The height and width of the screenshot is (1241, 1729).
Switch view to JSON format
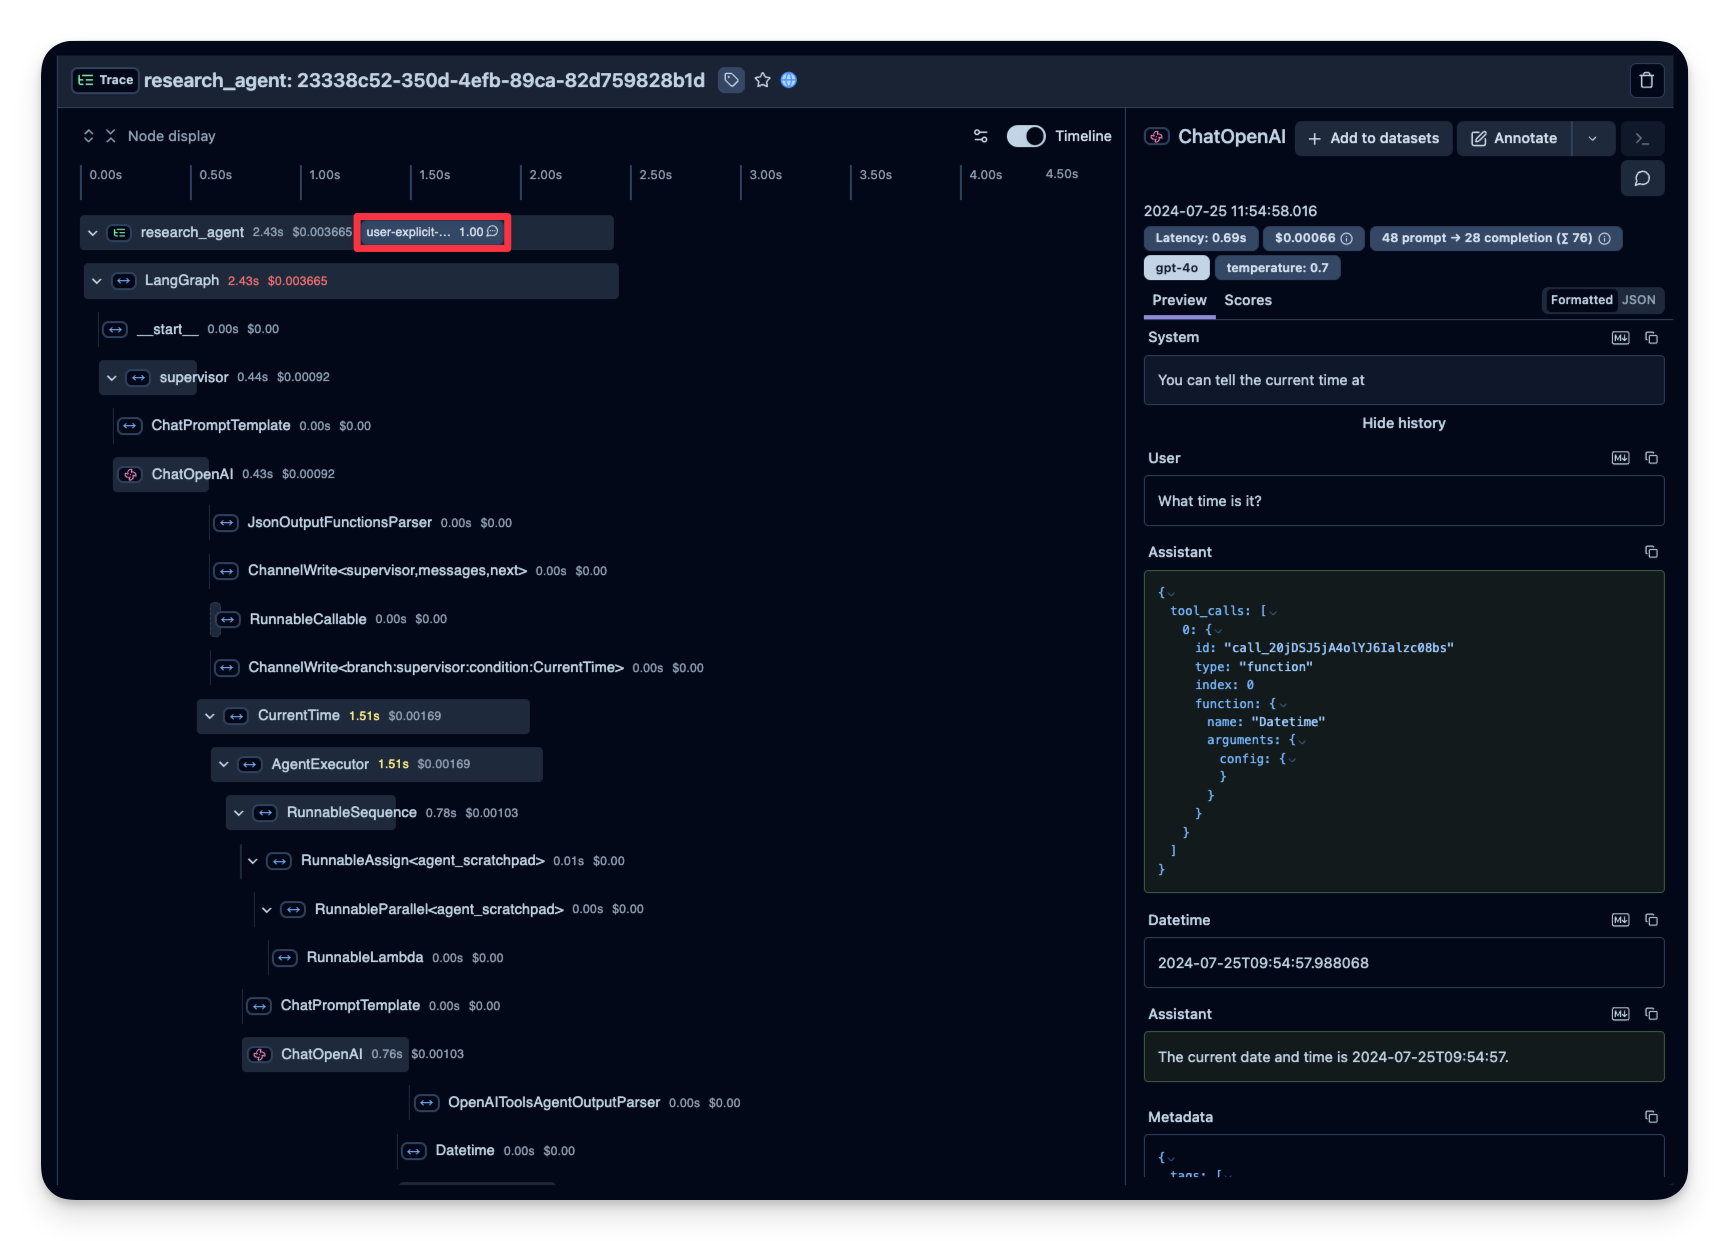point(1638,300)
